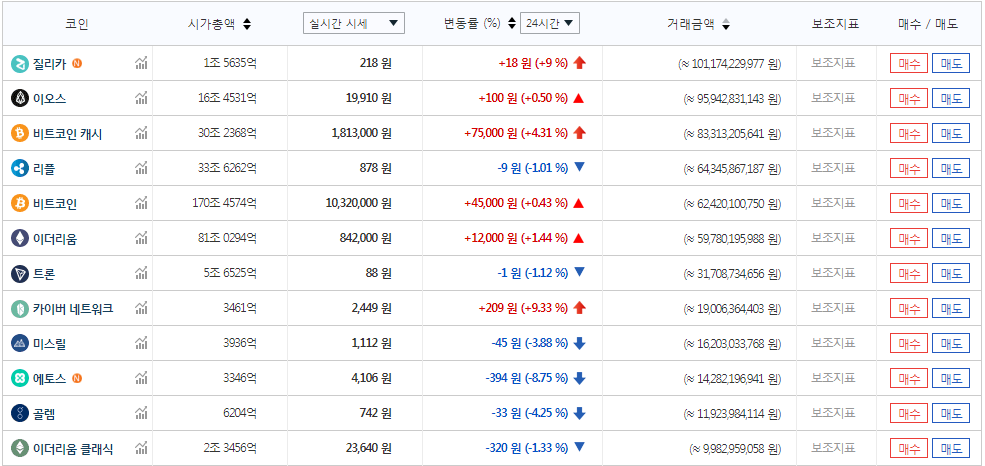Open 보조지표 link for 에토스
This screenshot has height=466, width=985.
pos(833,378)
